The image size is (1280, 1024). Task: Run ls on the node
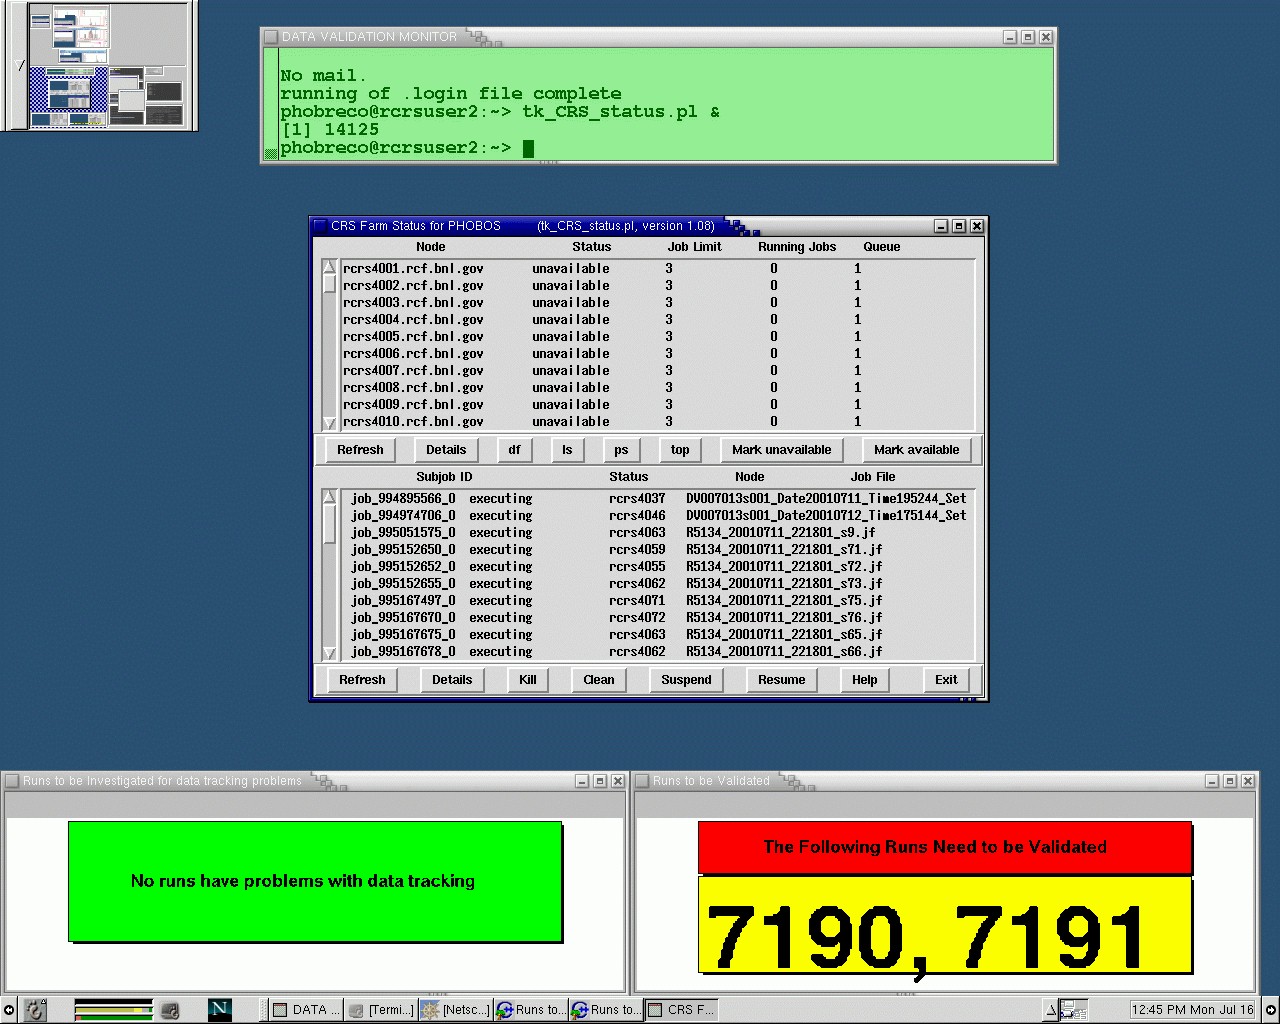coord(567,450)
